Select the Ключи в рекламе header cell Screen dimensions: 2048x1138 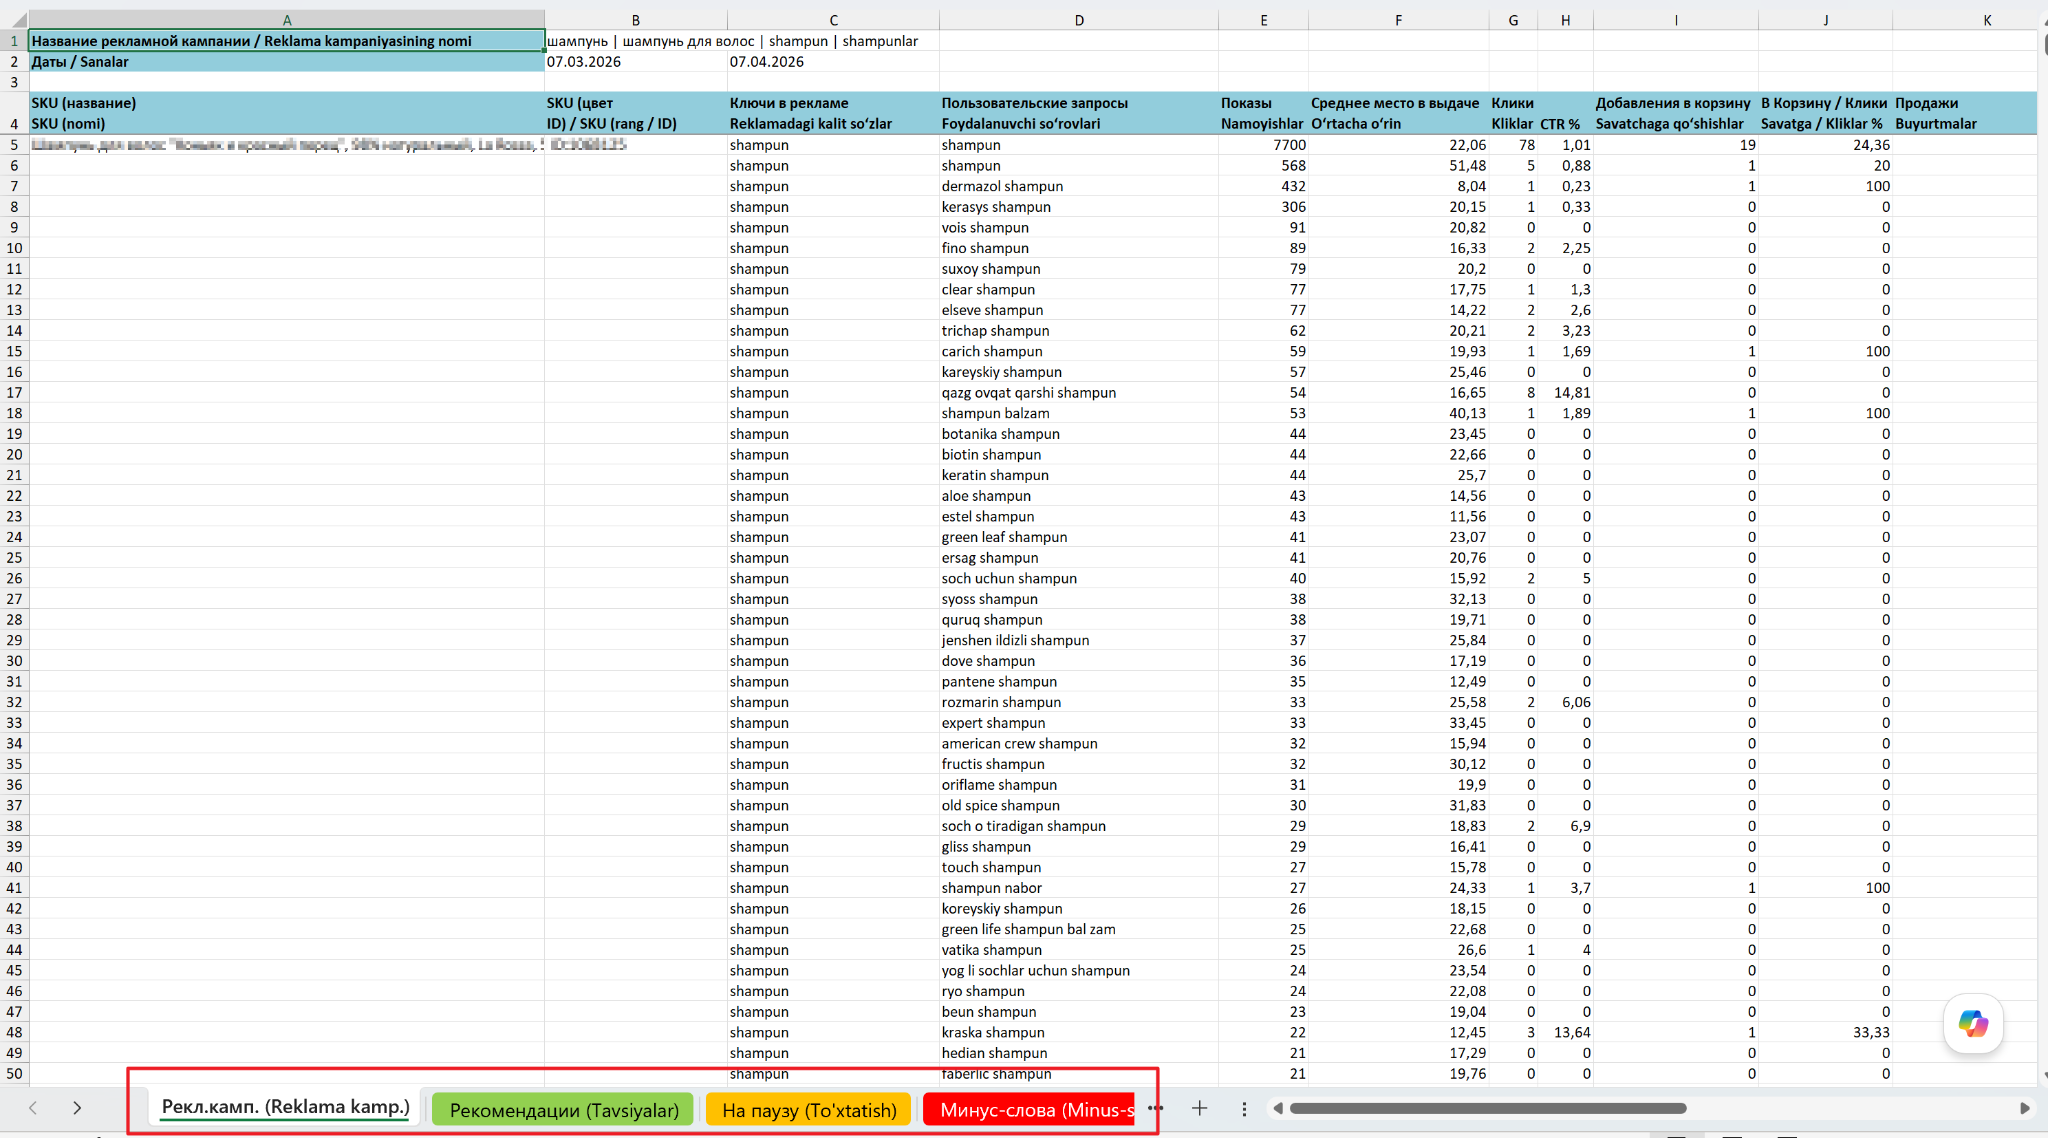(833, 113)
